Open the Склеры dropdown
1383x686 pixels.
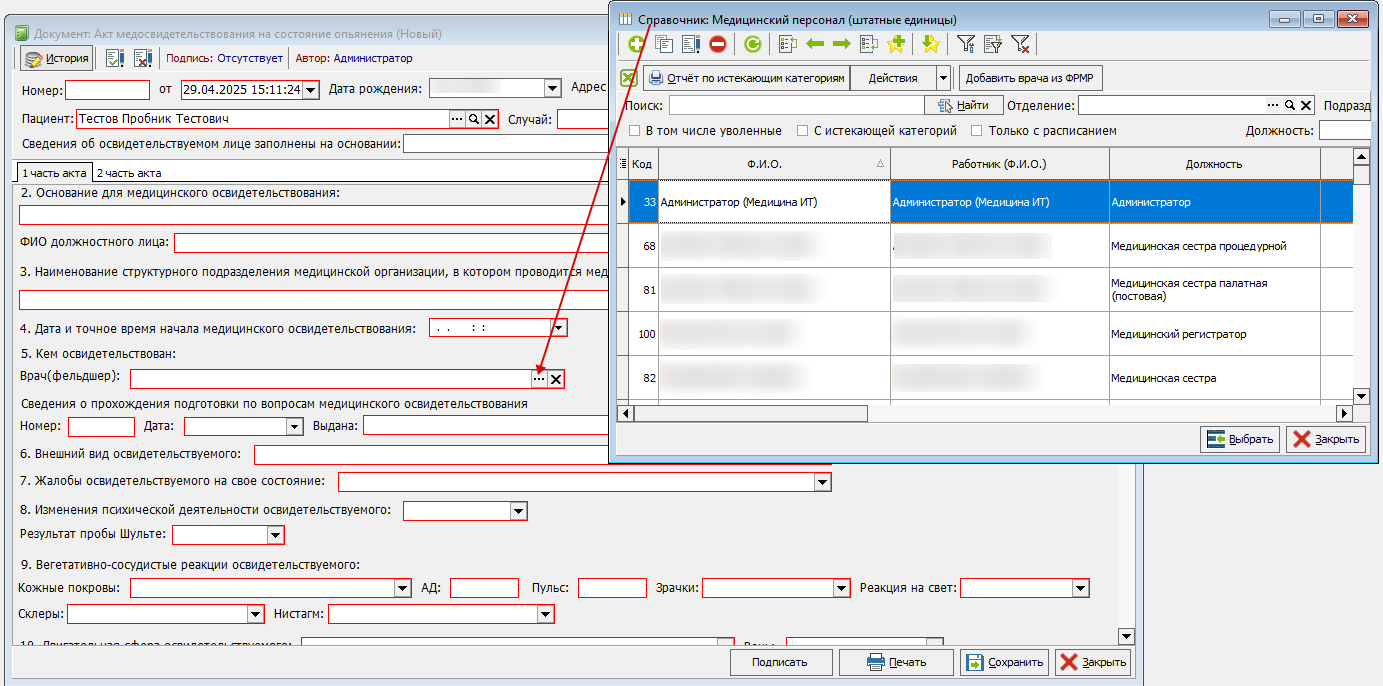(255, 614)
